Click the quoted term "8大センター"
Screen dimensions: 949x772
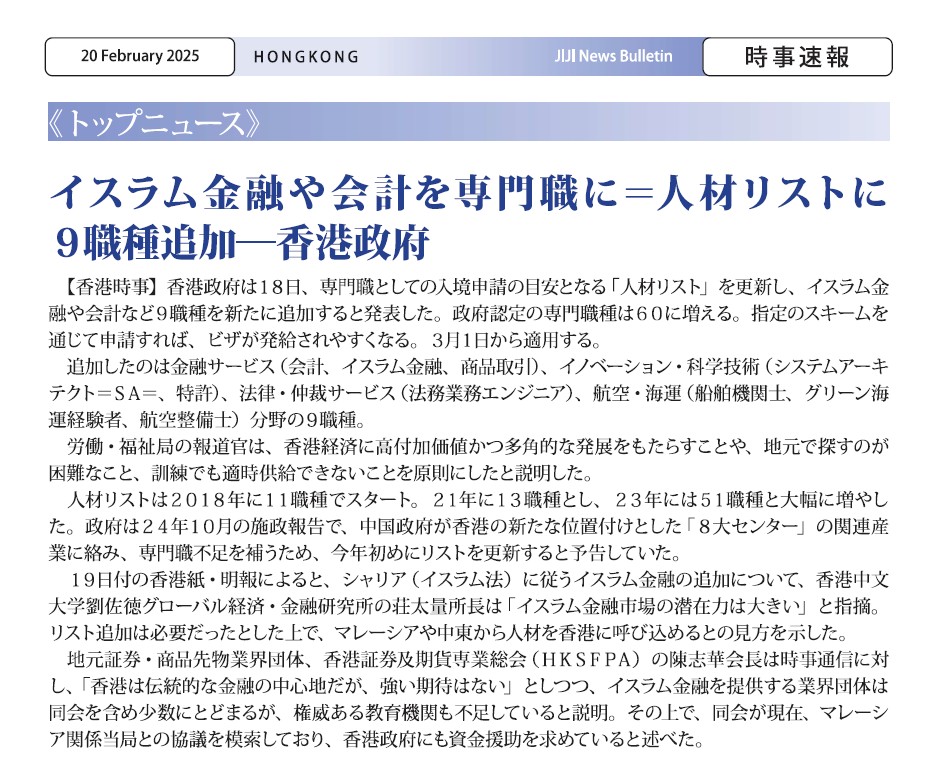tap(747, 526)
